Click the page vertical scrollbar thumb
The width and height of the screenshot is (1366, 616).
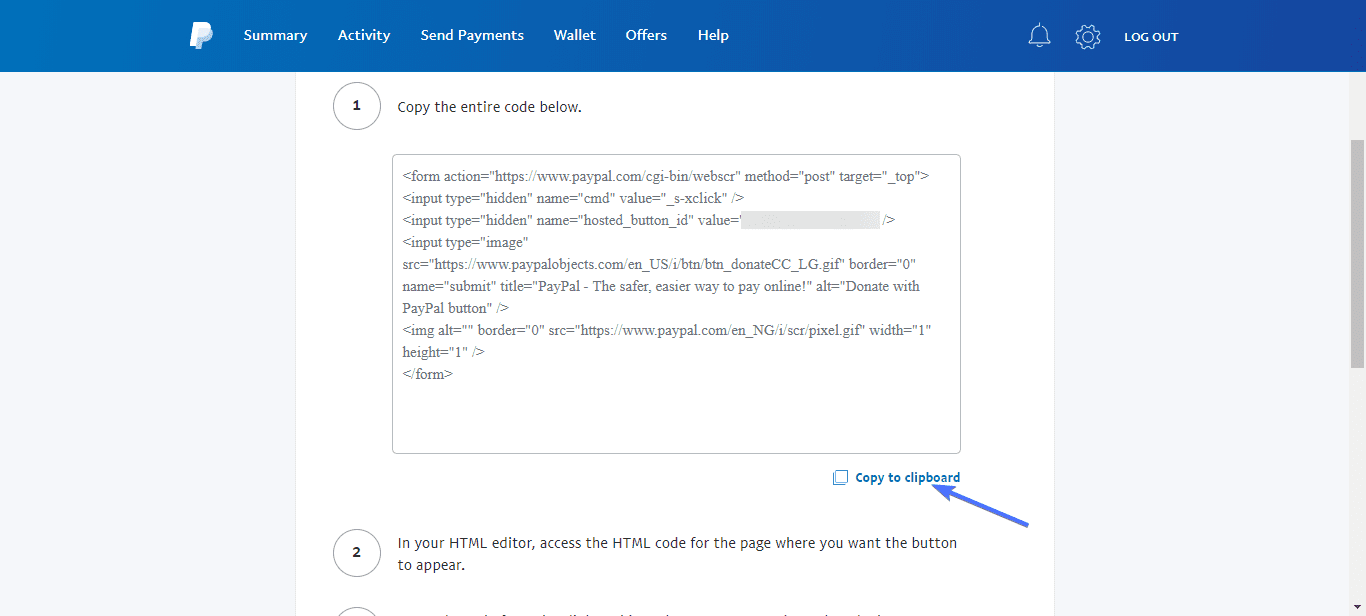click(x=1357, y=255)
